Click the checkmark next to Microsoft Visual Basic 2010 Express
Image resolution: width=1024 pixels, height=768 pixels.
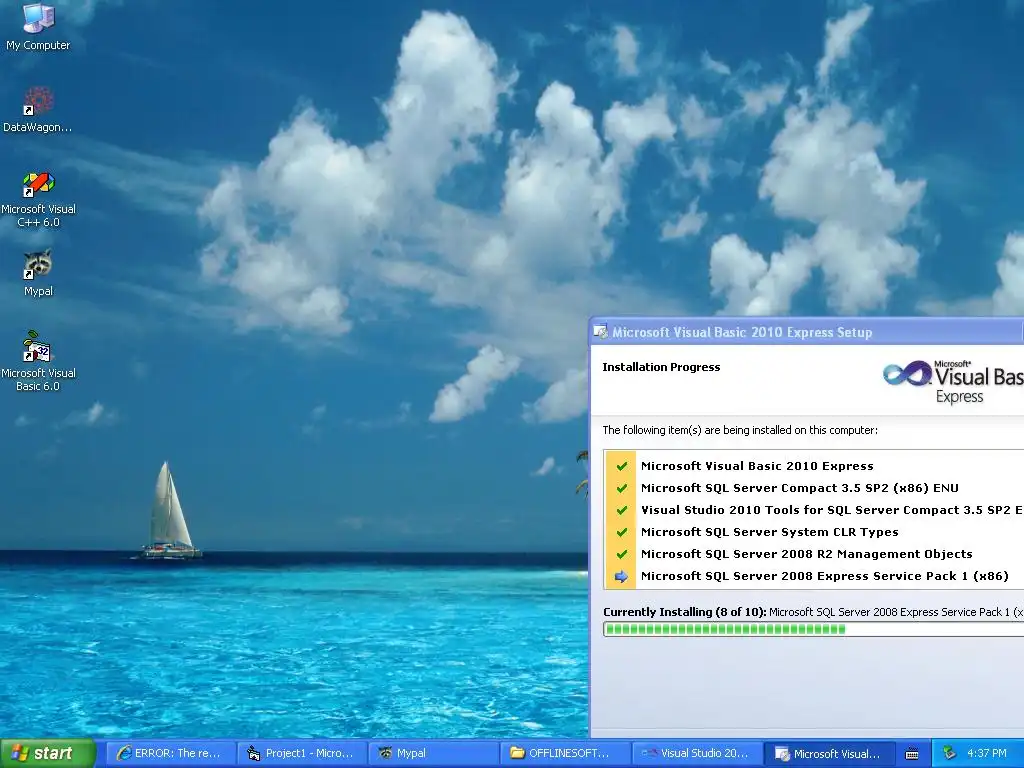[x=622, y=466]
